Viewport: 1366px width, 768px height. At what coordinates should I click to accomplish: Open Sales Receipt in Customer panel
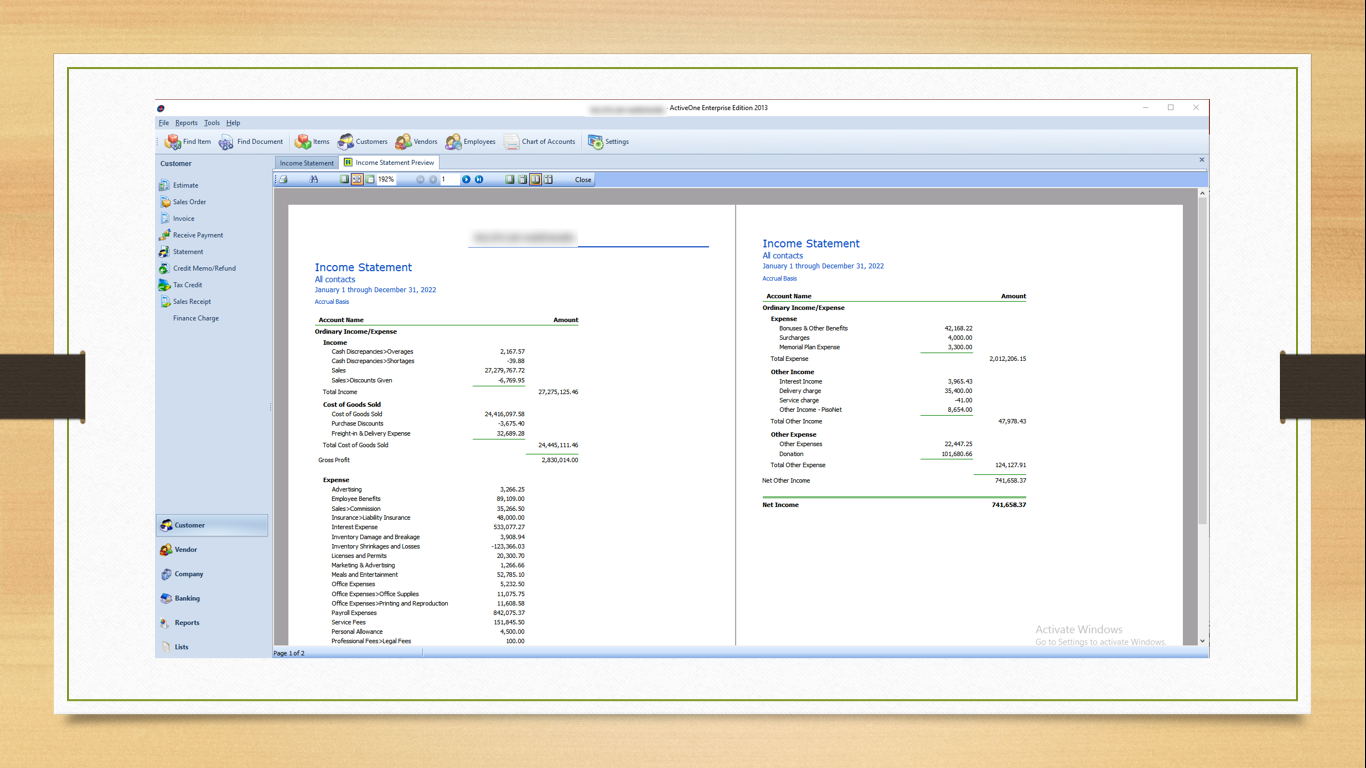[185, 302]
